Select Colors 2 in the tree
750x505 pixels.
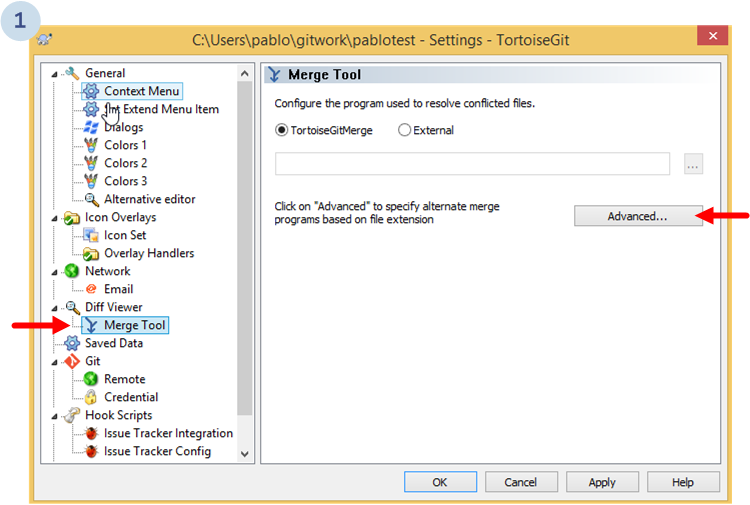[x=125, y=163]
